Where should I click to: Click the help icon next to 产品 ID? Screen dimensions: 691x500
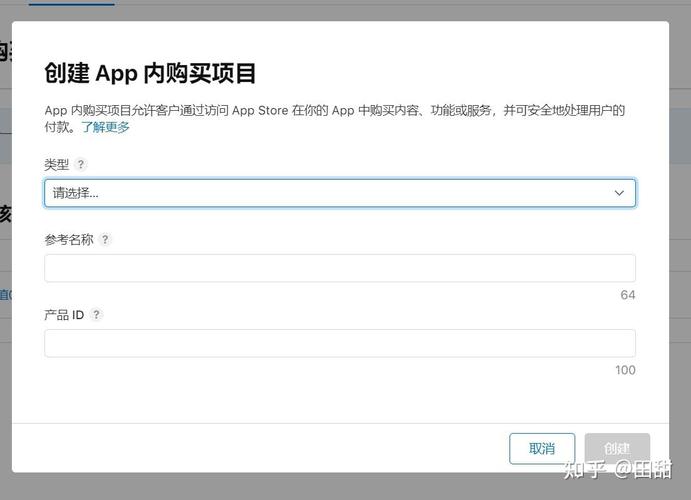96,315
